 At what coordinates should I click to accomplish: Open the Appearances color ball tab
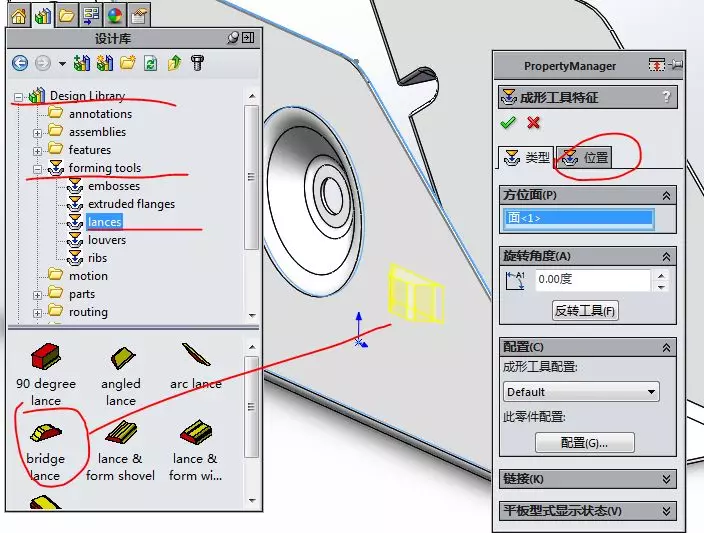click(x=115, y=16)
